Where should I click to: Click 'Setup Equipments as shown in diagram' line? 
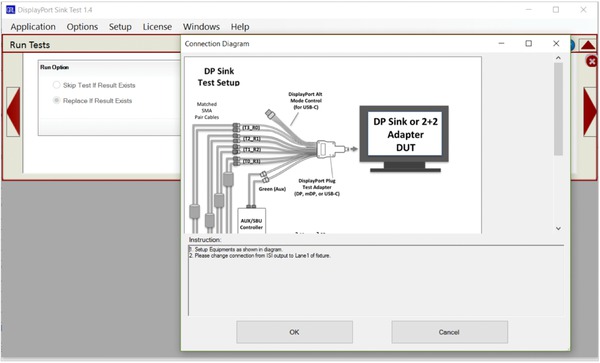click(x=236, y=249)
